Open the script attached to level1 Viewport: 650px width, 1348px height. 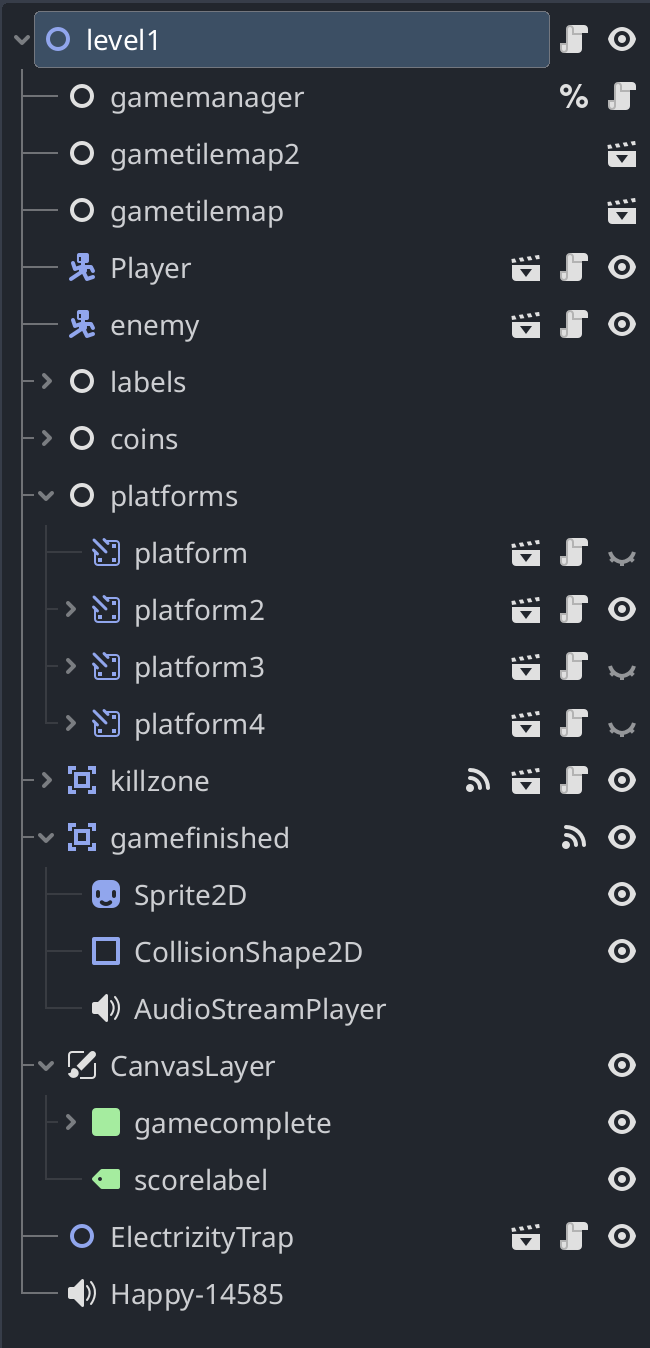(573, 40)
